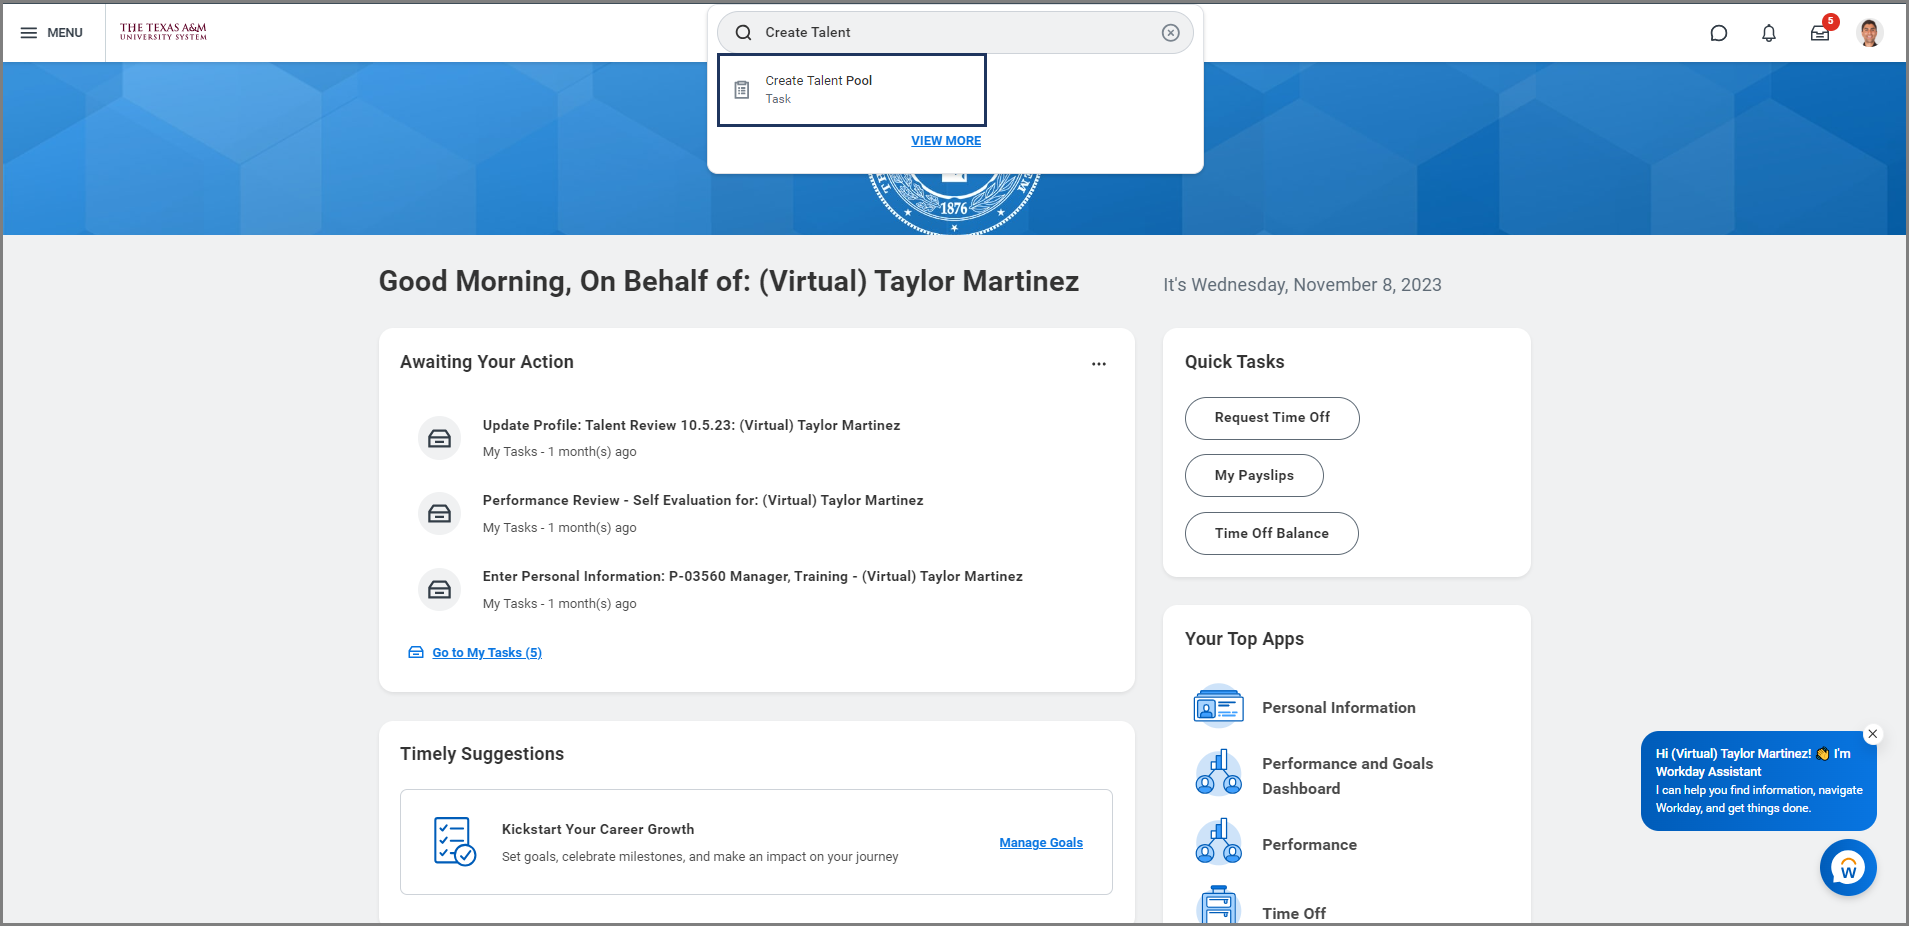
Task: Click the Time Off Balance button
Action: 1271,534
